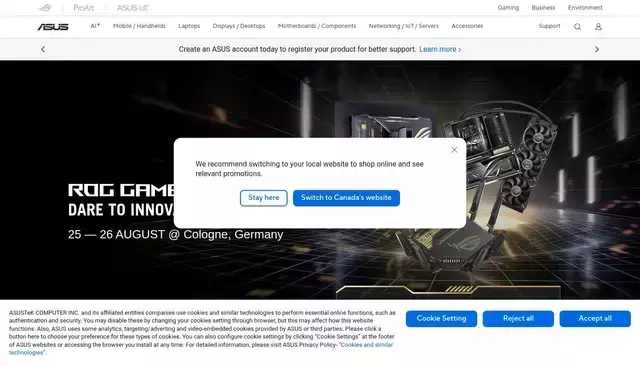Open the Environment link in top bar
The image size is (640, 366).
585,7
